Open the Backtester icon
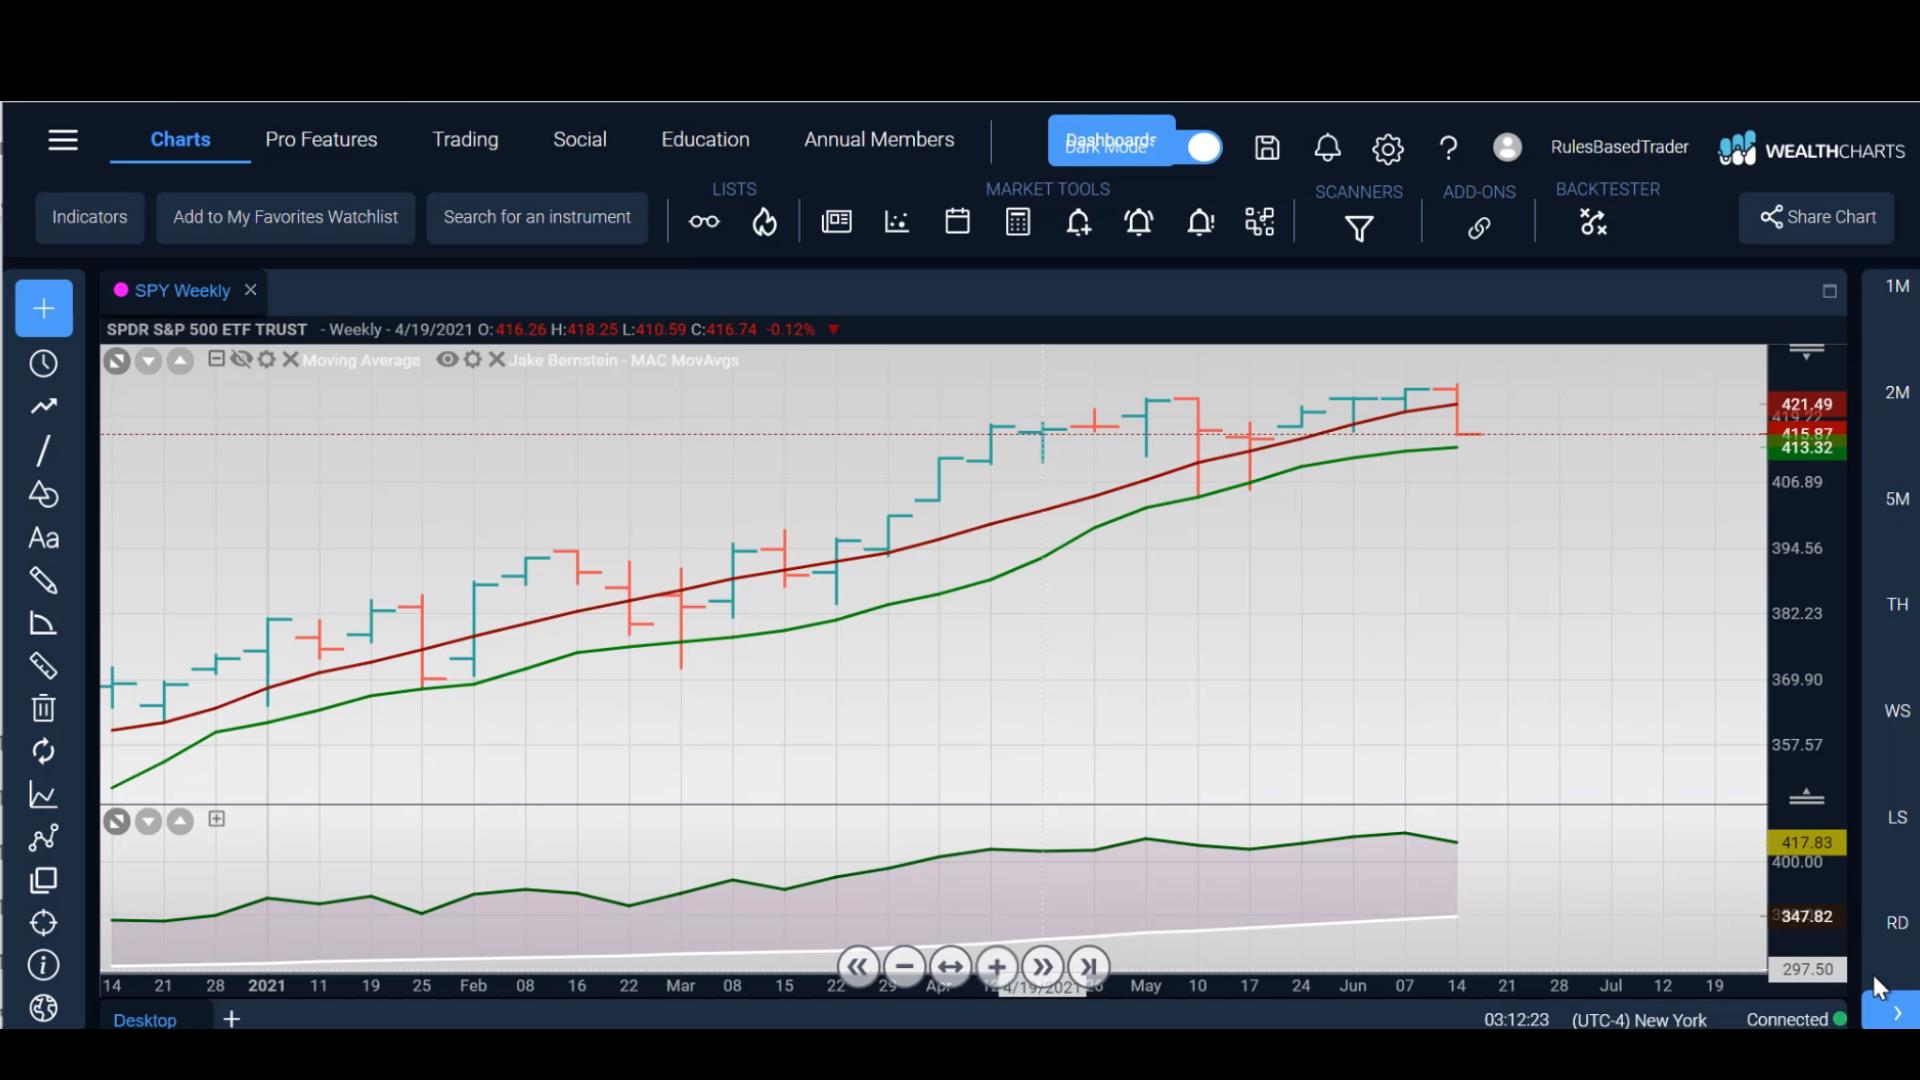This screenshot has width=1920, height=1080. coord(1593,222)
